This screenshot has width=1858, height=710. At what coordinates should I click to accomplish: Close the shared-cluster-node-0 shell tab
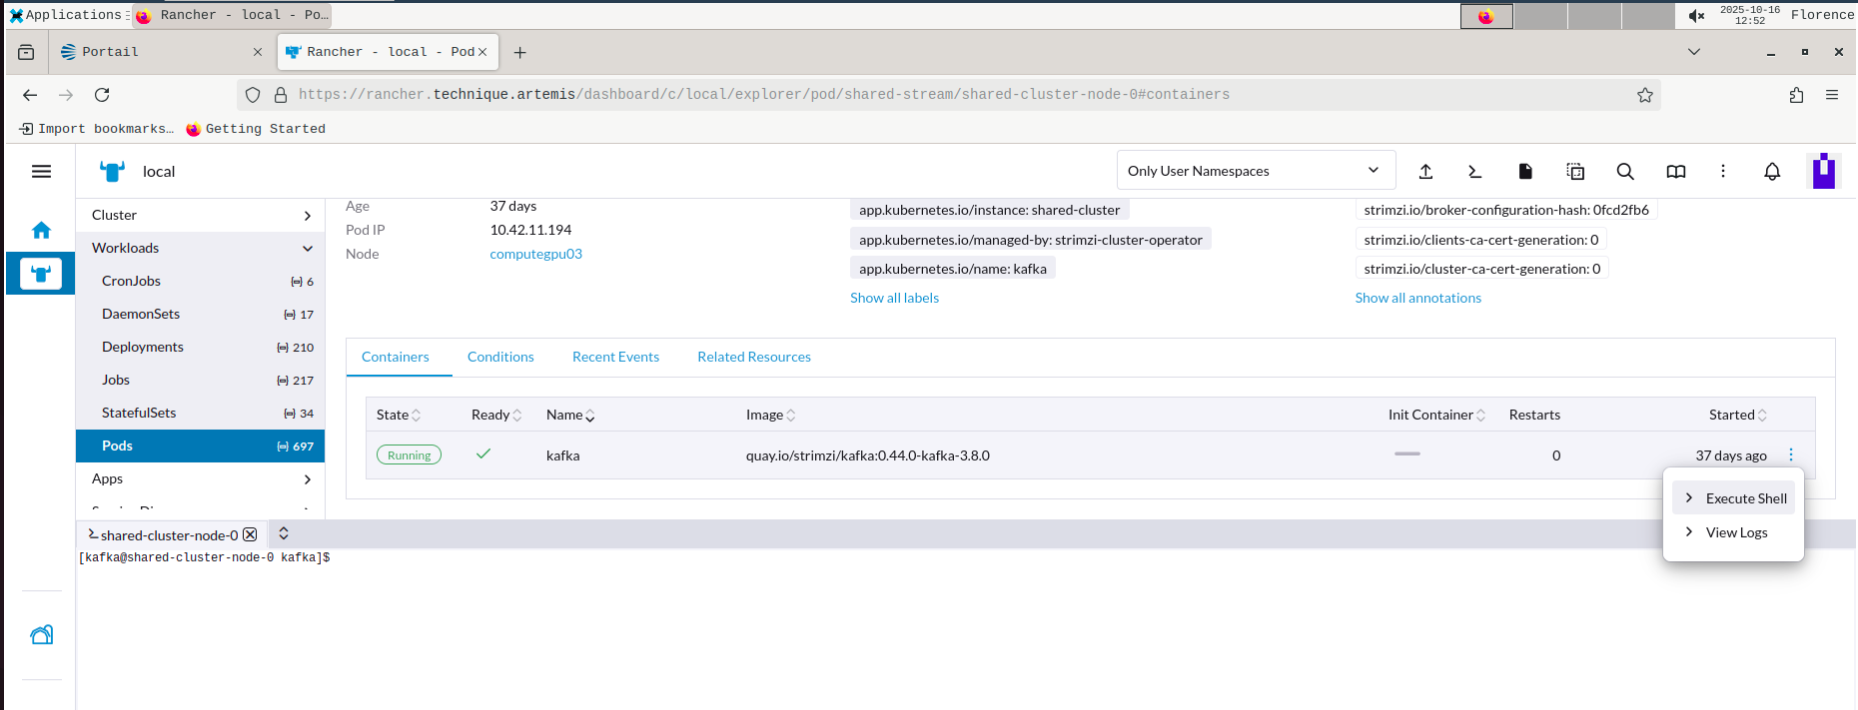(250, 535)
